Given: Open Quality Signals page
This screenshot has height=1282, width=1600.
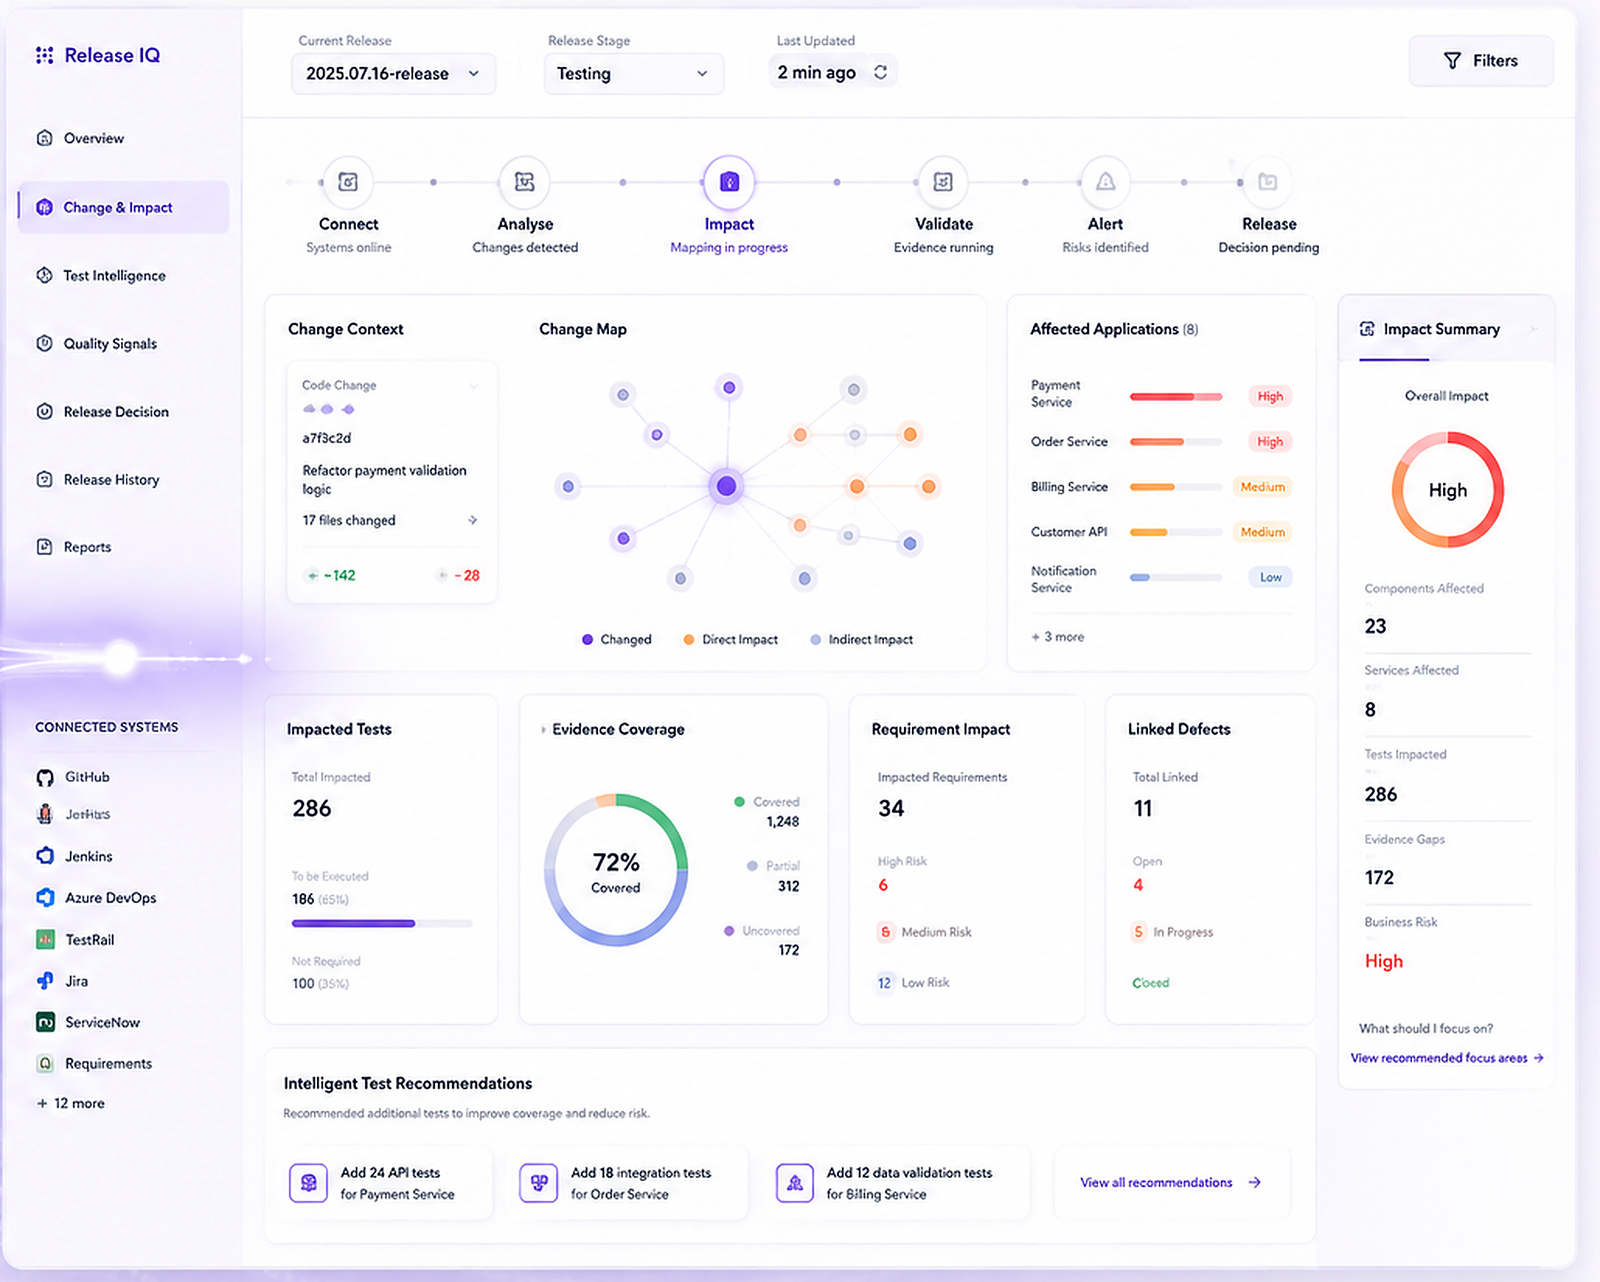Looking at the screenshot, I should click(110, 343).
